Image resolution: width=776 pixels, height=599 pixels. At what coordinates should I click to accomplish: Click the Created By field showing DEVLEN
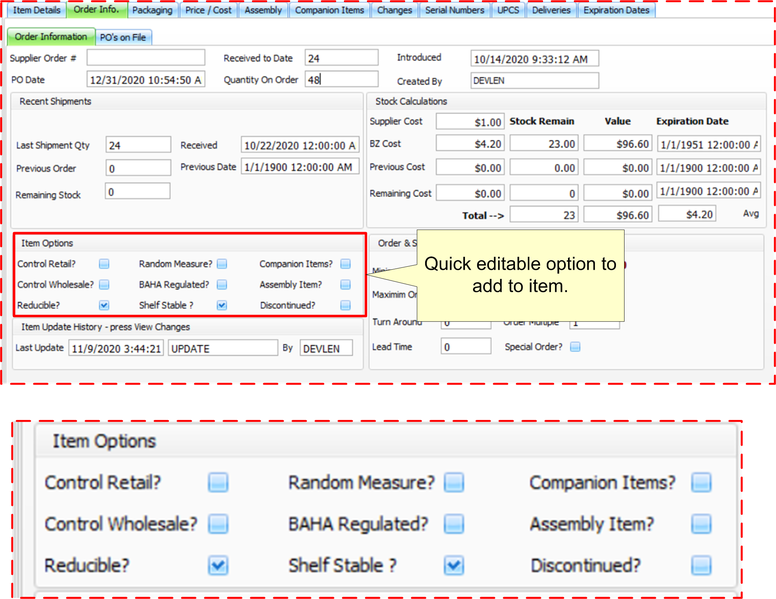534,81
